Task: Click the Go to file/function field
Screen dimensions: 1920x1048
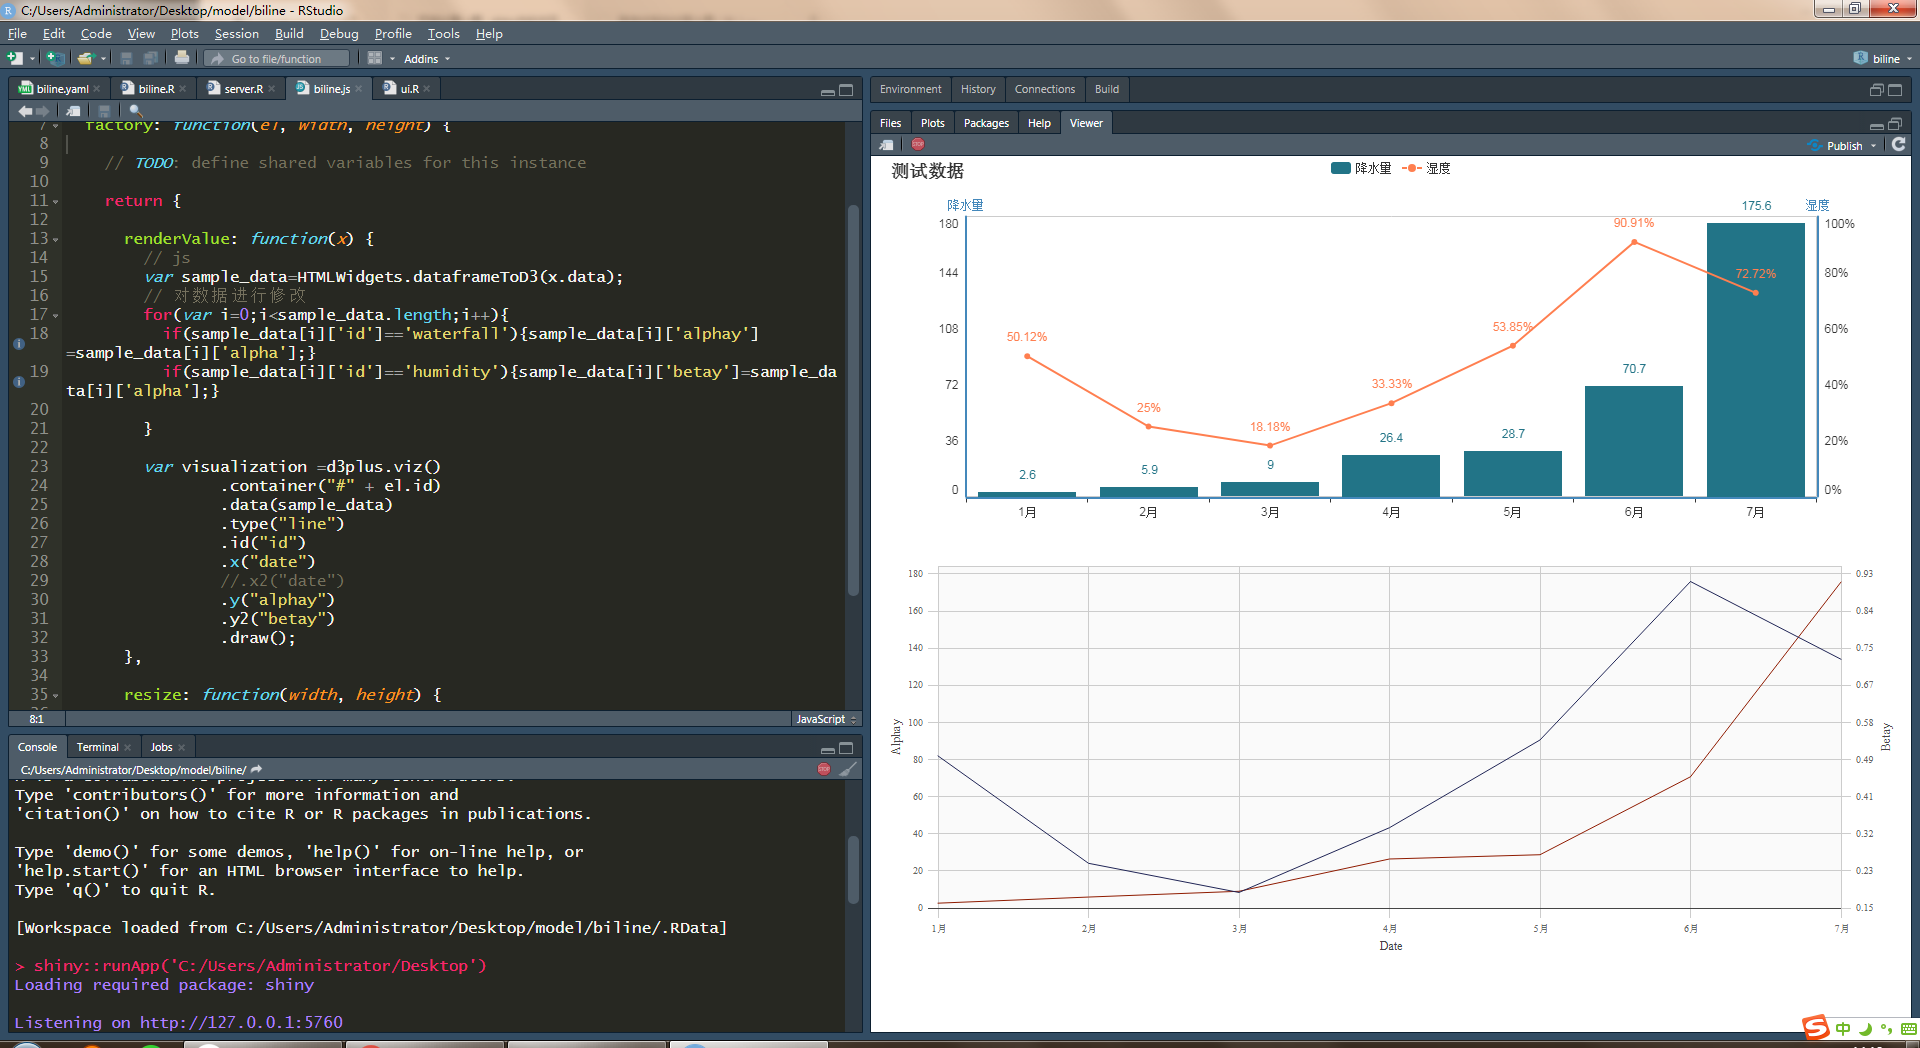Action: tap(277, 59)
